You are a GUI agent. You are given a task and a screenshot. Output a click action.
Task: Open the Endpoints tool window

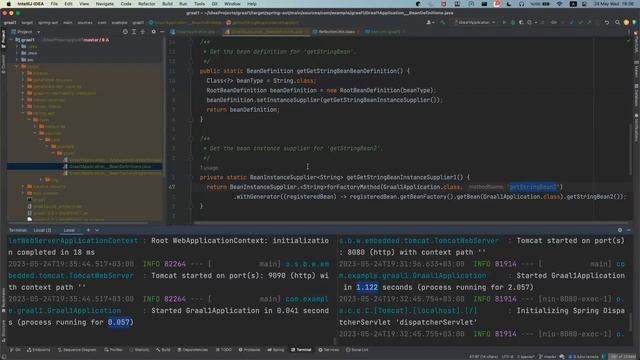pos(39,350)
